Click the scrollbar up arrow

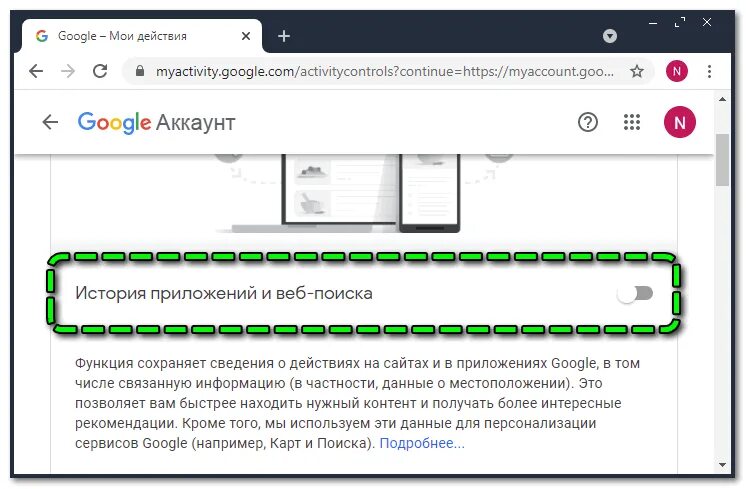722,99
